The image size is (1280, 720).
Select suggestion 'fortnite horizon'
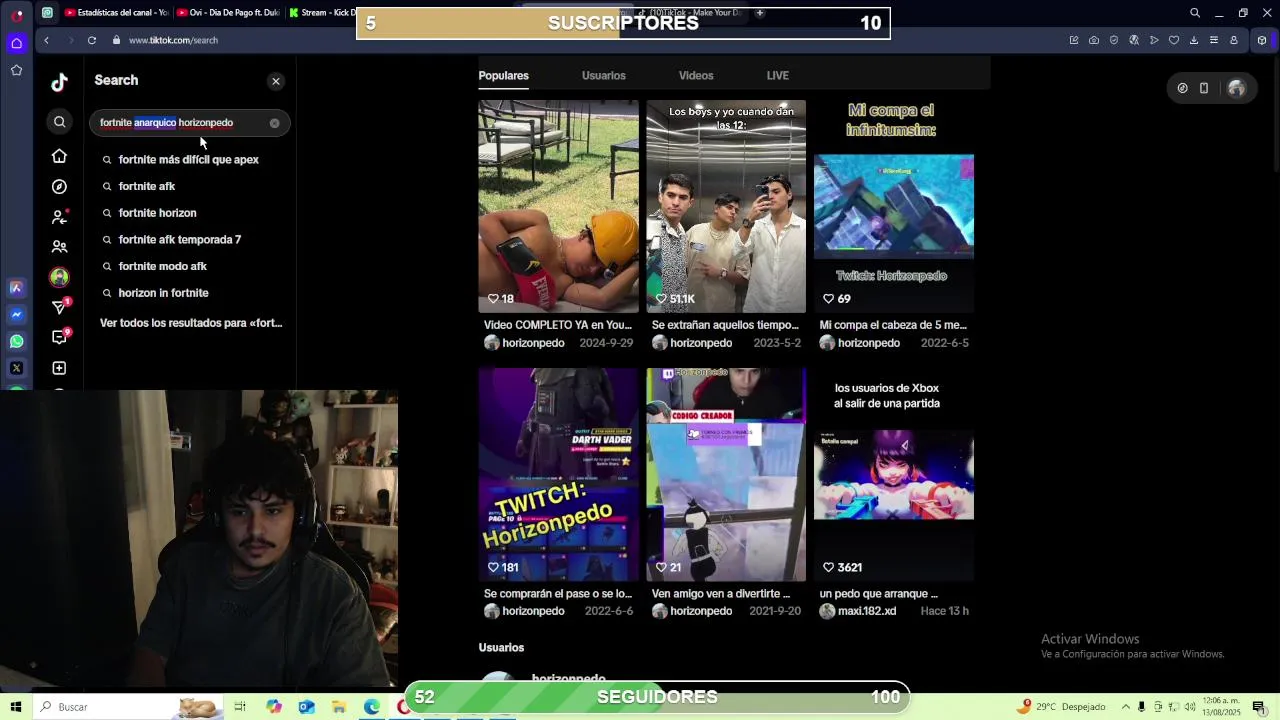click(x=157, y=213)
